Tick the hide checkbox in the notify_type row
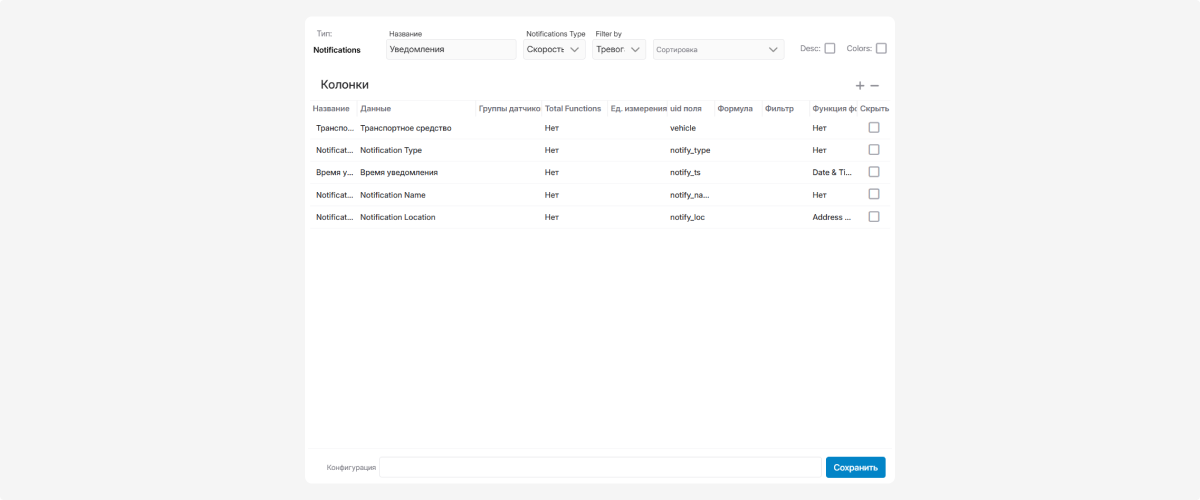Viewport: 1200px width, 500px height. click(x=874, y=149)
